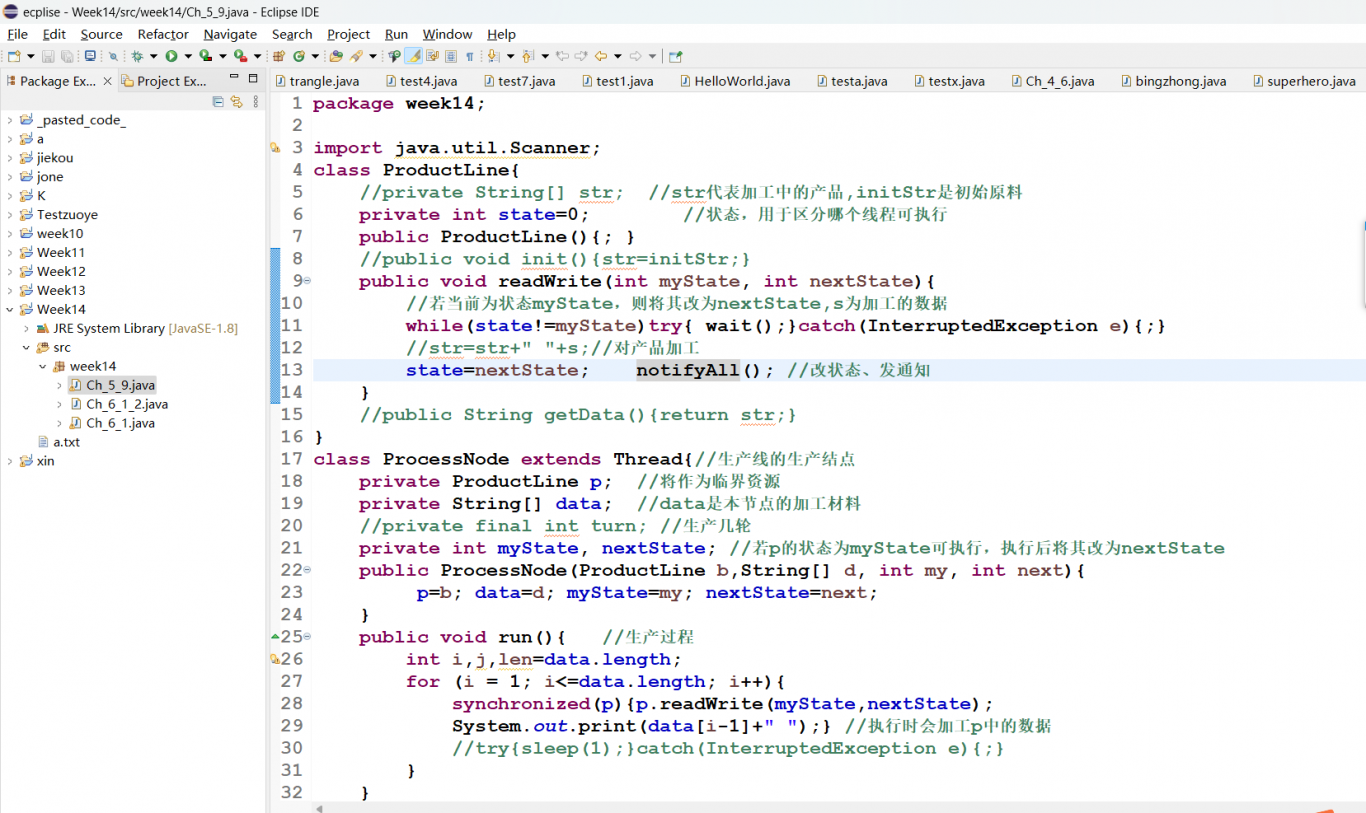Click the Back navigation yellow arrow
Screen dimensions: 1366x813
pyautogui.click(x=600, y=56)
